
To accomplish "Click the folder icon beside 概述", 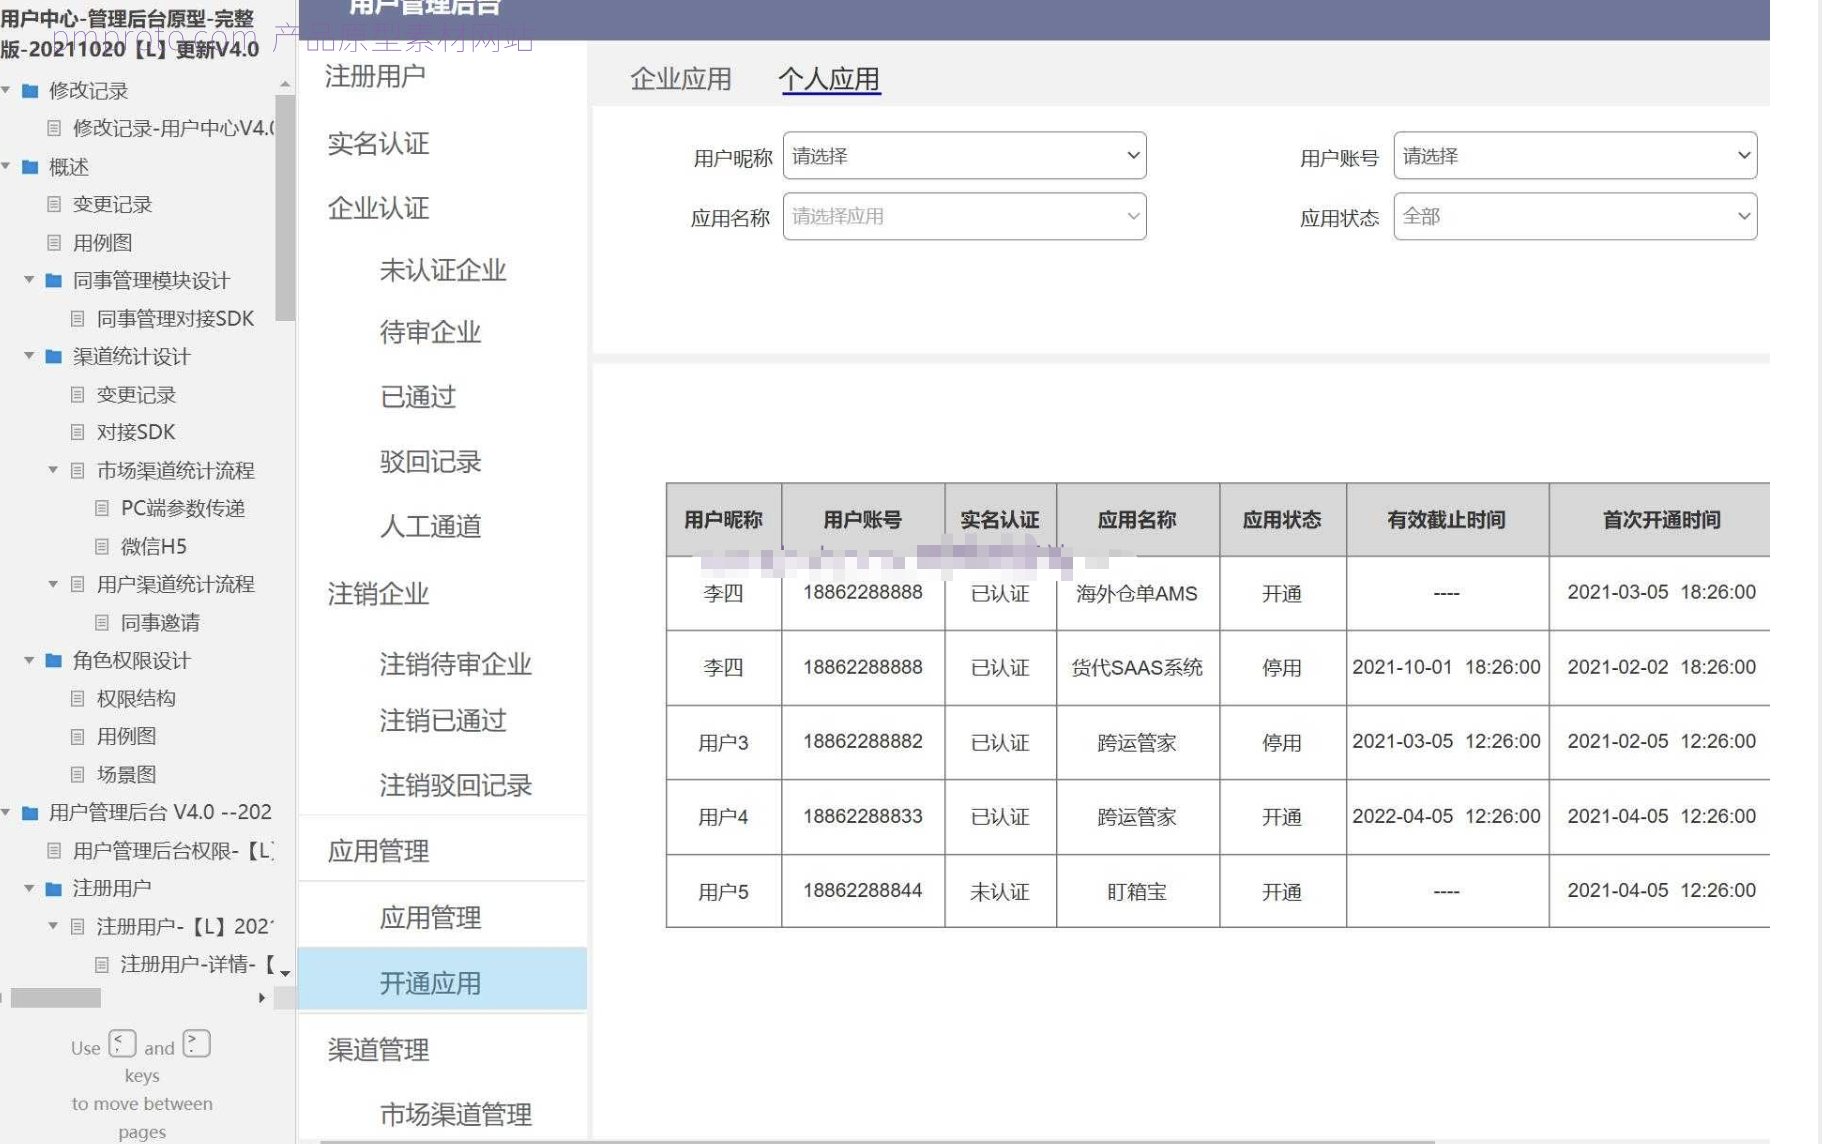I will point(30,167).
